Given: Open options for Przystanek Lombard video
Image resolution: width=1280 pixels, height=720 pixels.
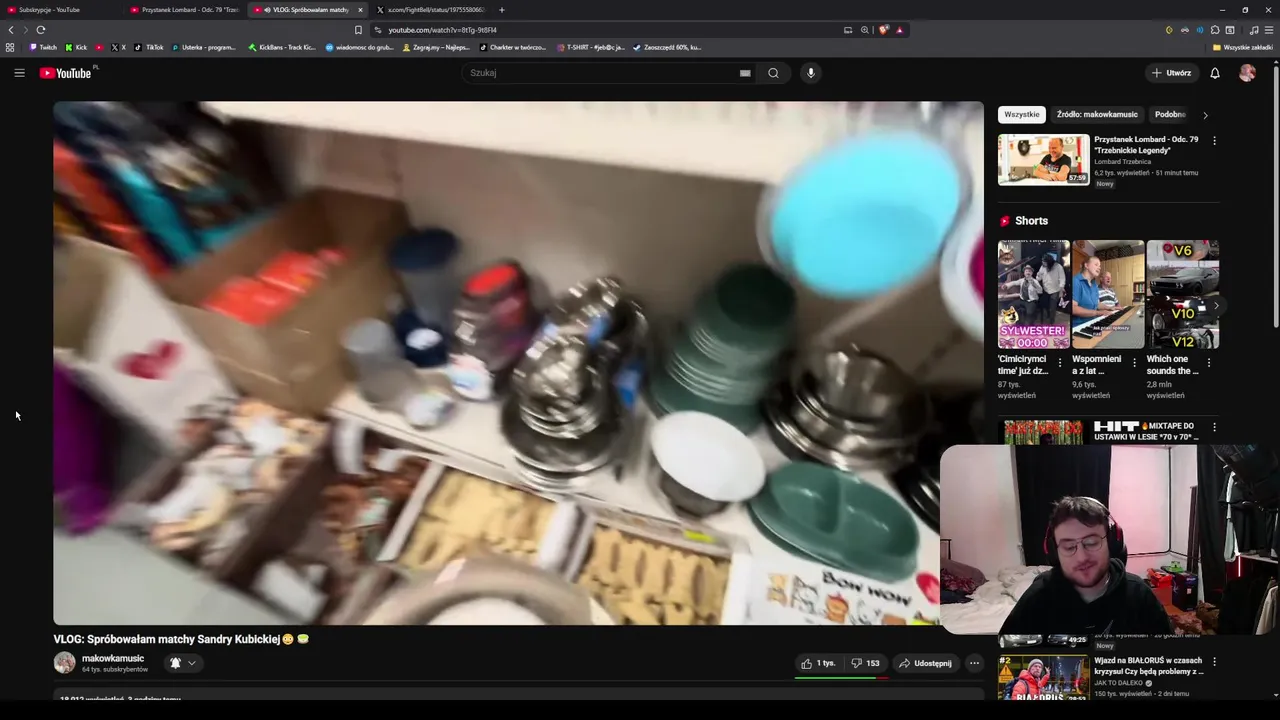Looking at the screenshot, I should coord(1214,141).
